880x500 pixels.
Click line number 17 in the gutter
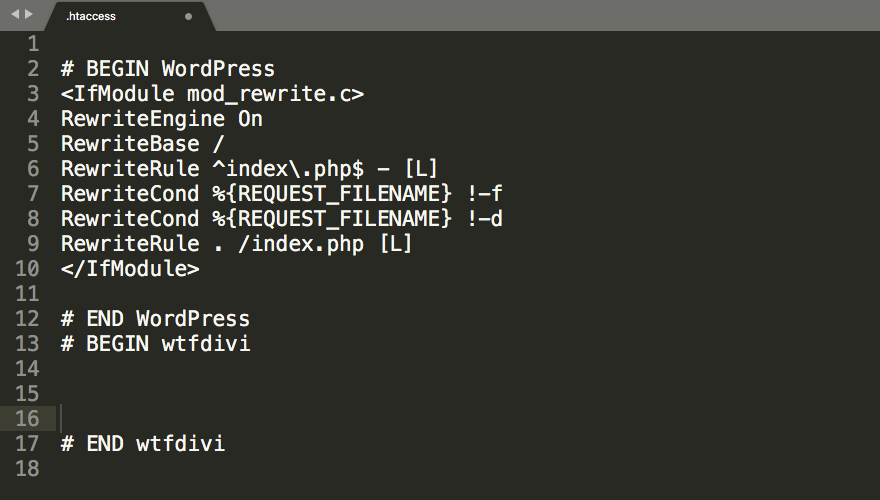pyautogui.click(x=27, y=443)
